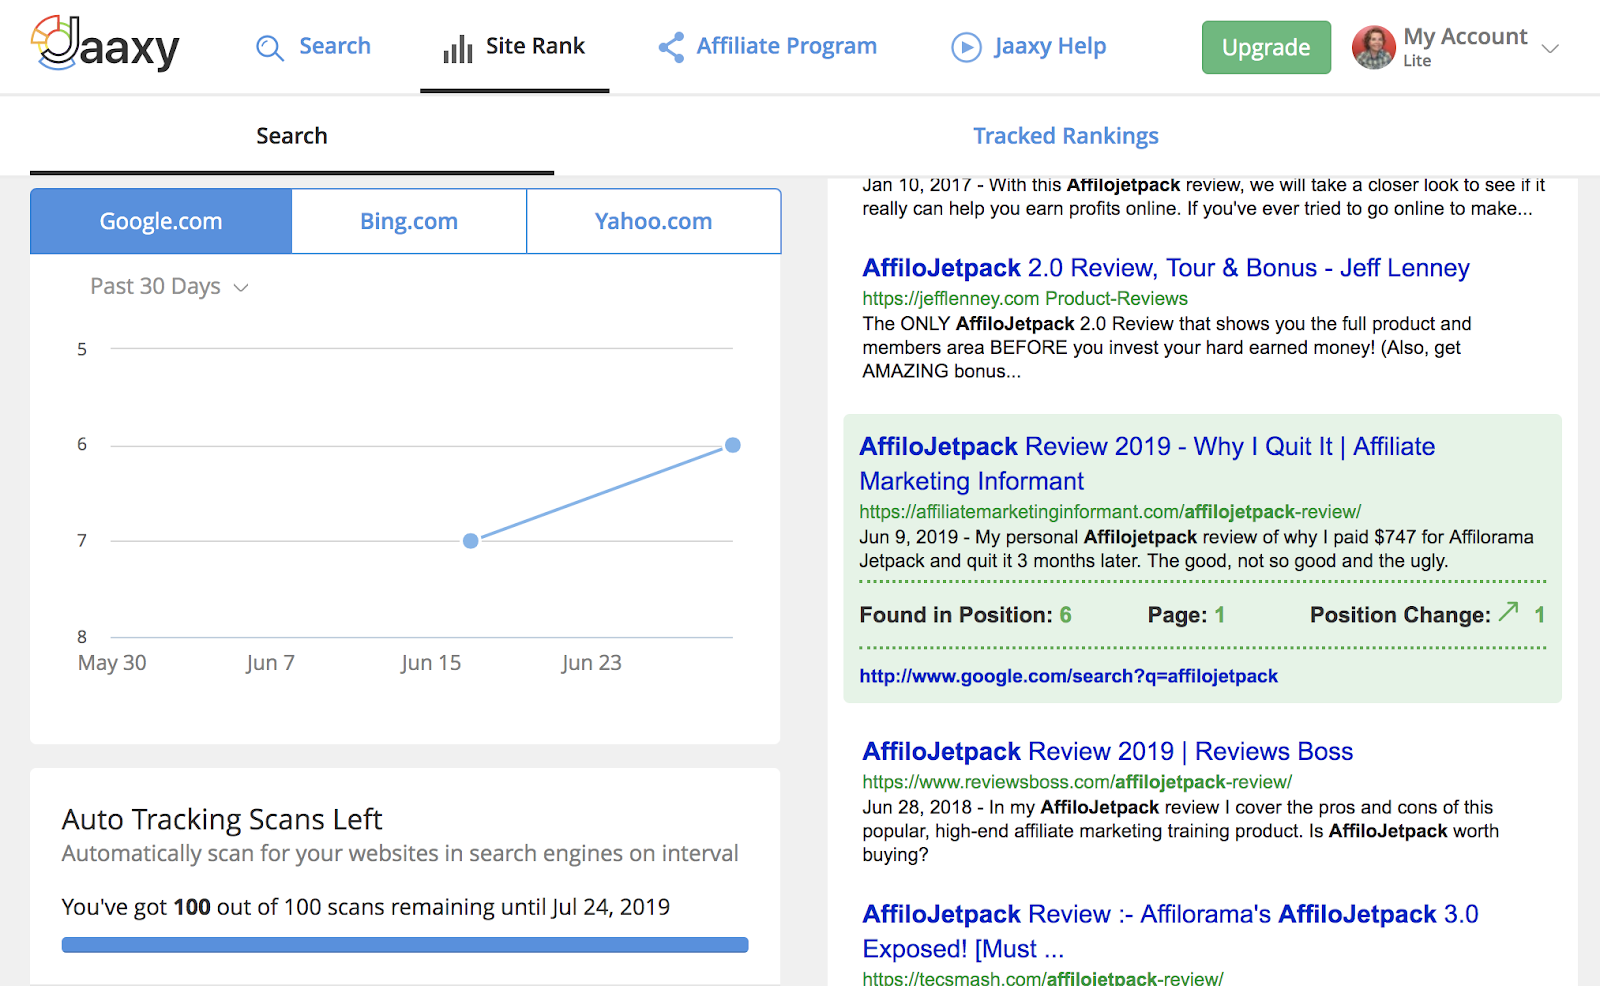Switch to the Bing.com engine tab
The image size is (1600, 986).
click(409, 221)
